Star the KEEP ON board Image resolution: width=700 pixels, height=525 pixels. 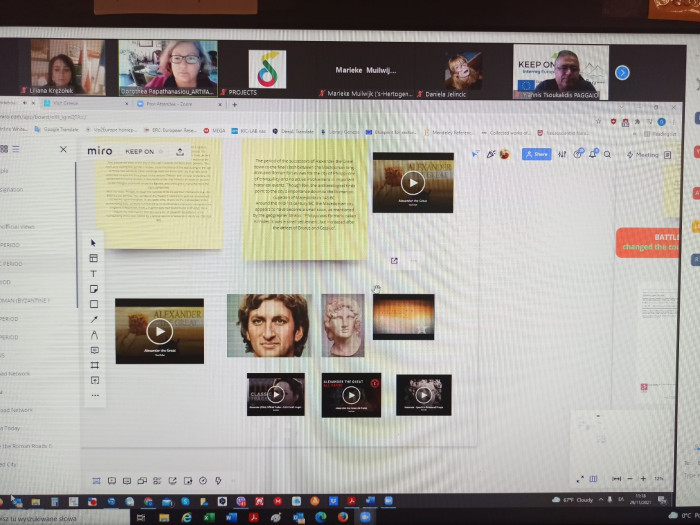[161, 152]
